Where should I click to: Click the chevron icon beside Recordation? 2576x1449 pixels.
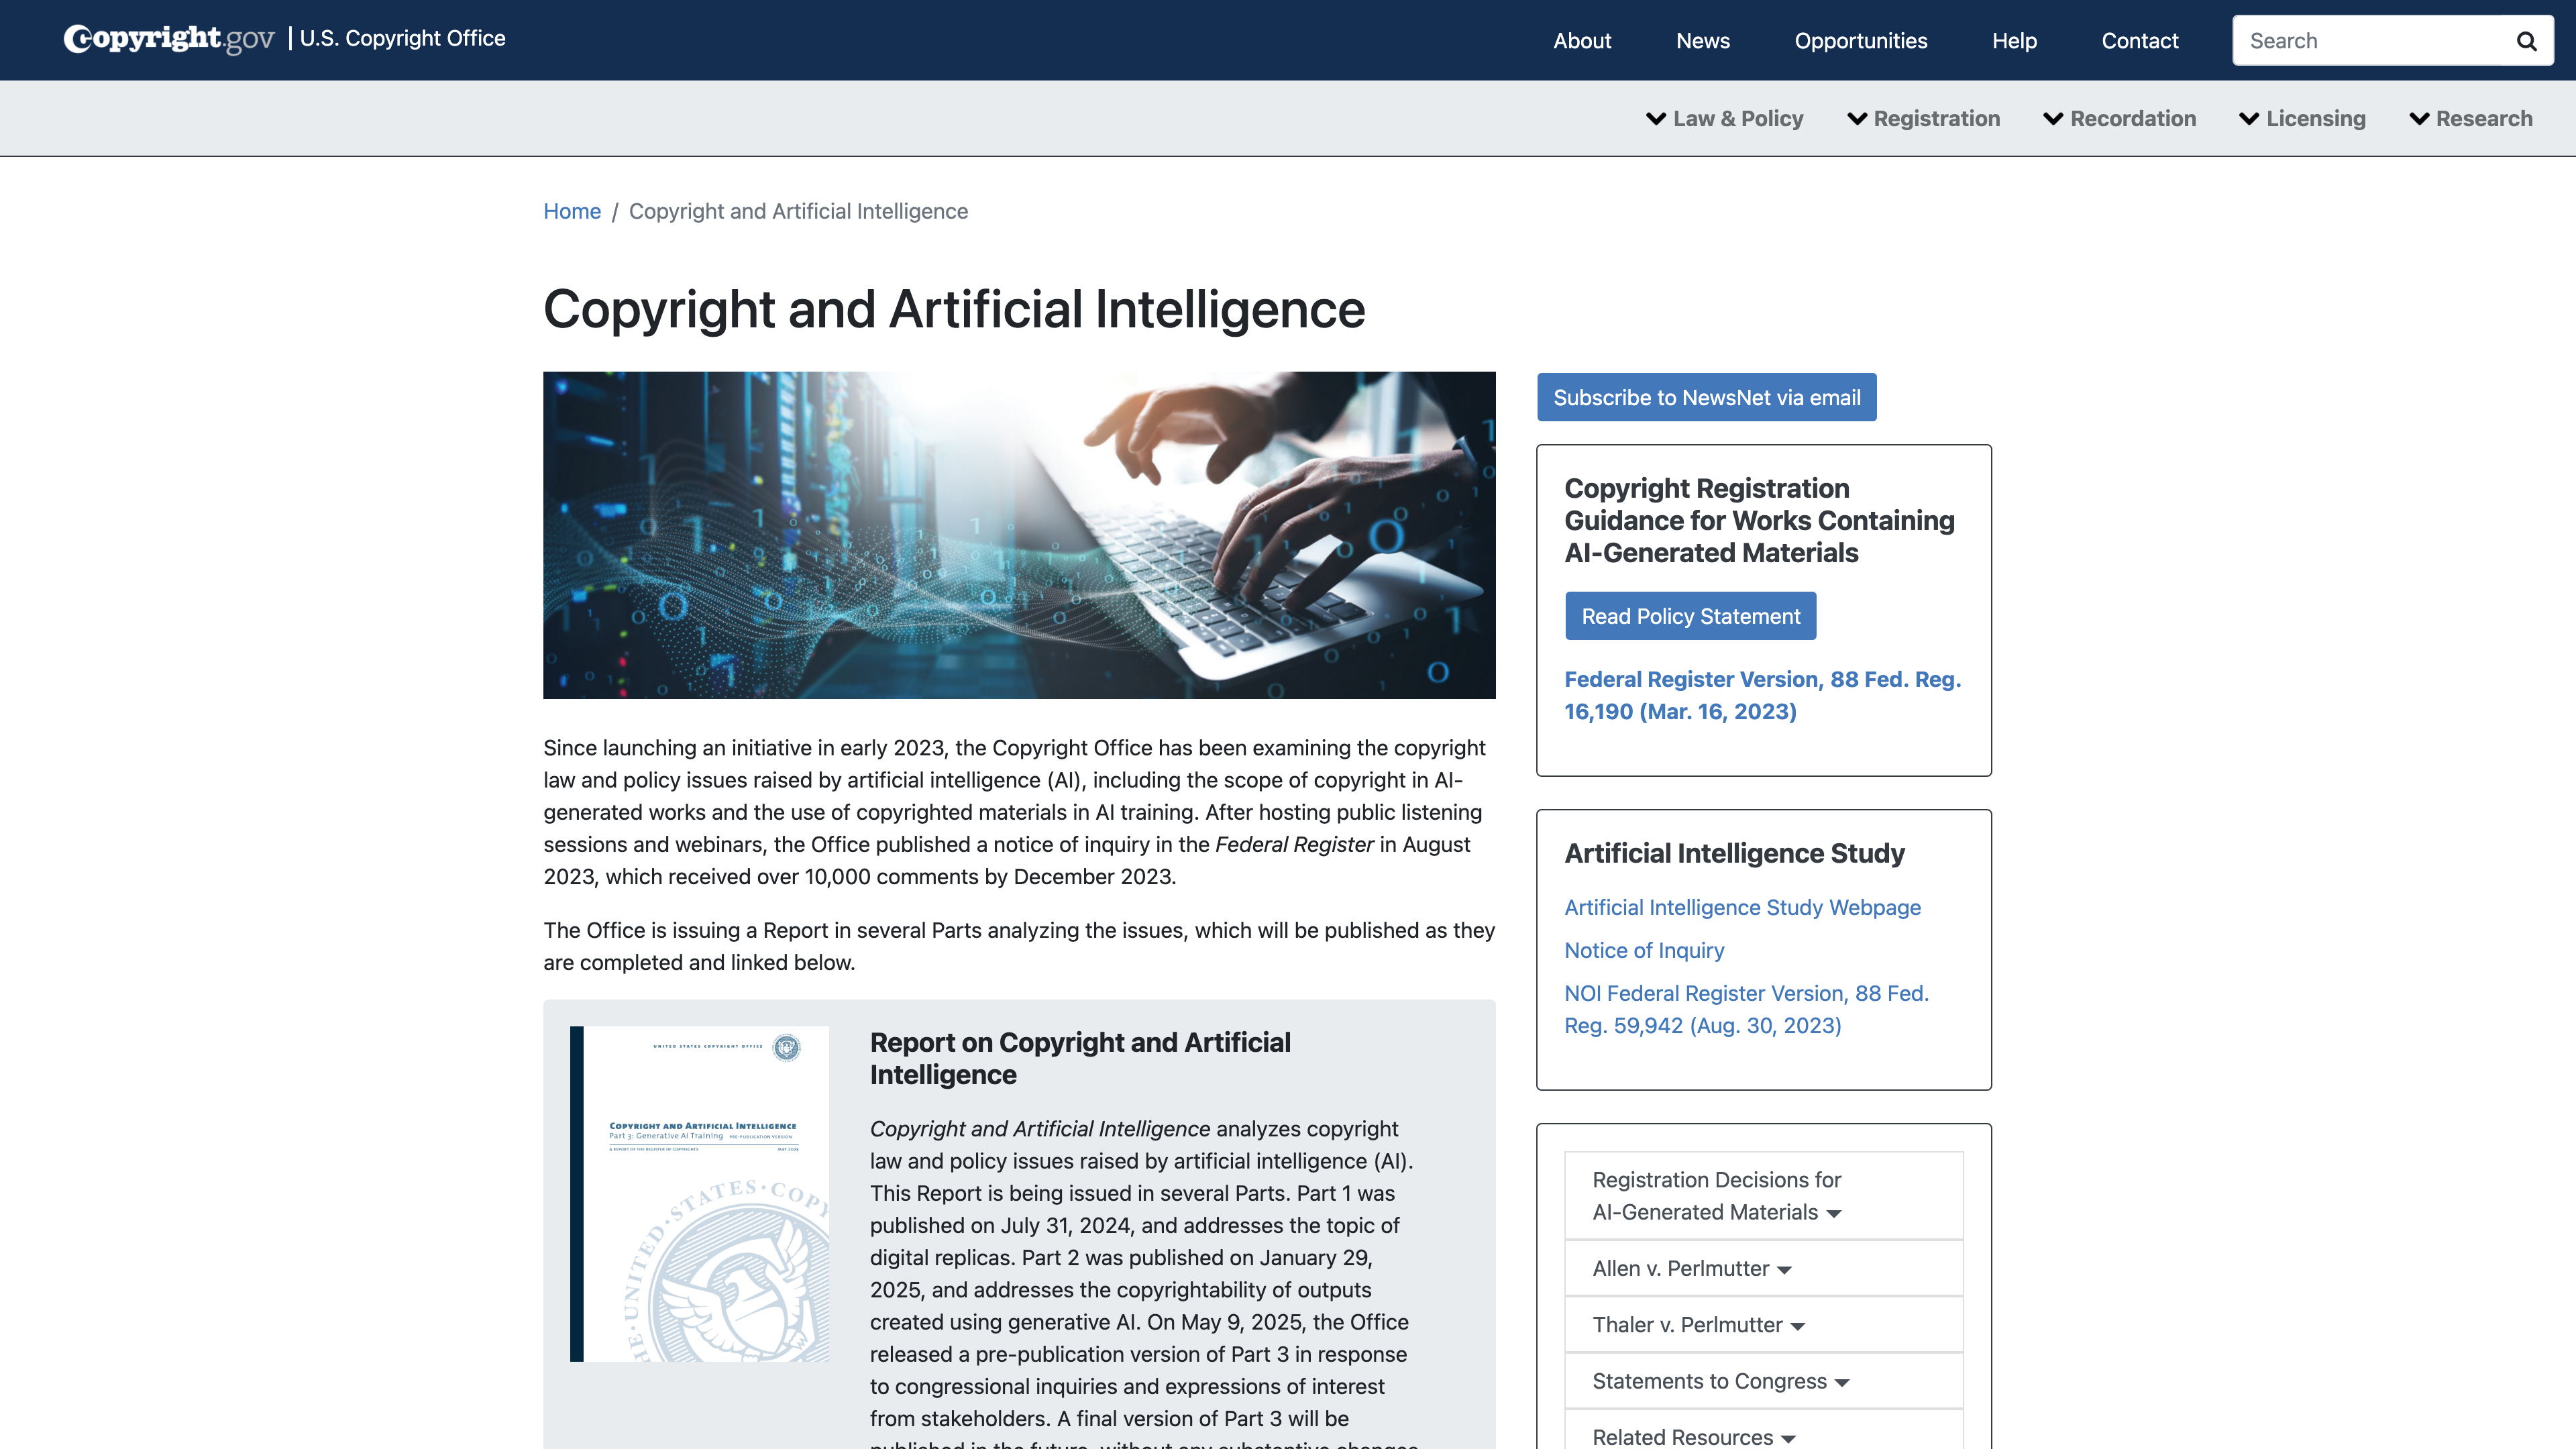coord(2052,118)
